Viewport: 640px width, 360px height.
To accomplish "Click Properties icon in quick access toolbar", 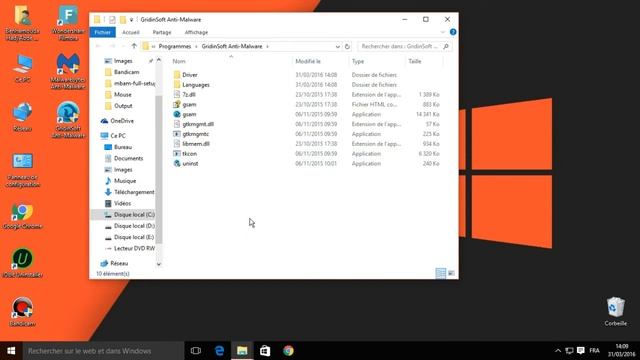I will click(x=112, y=20).
